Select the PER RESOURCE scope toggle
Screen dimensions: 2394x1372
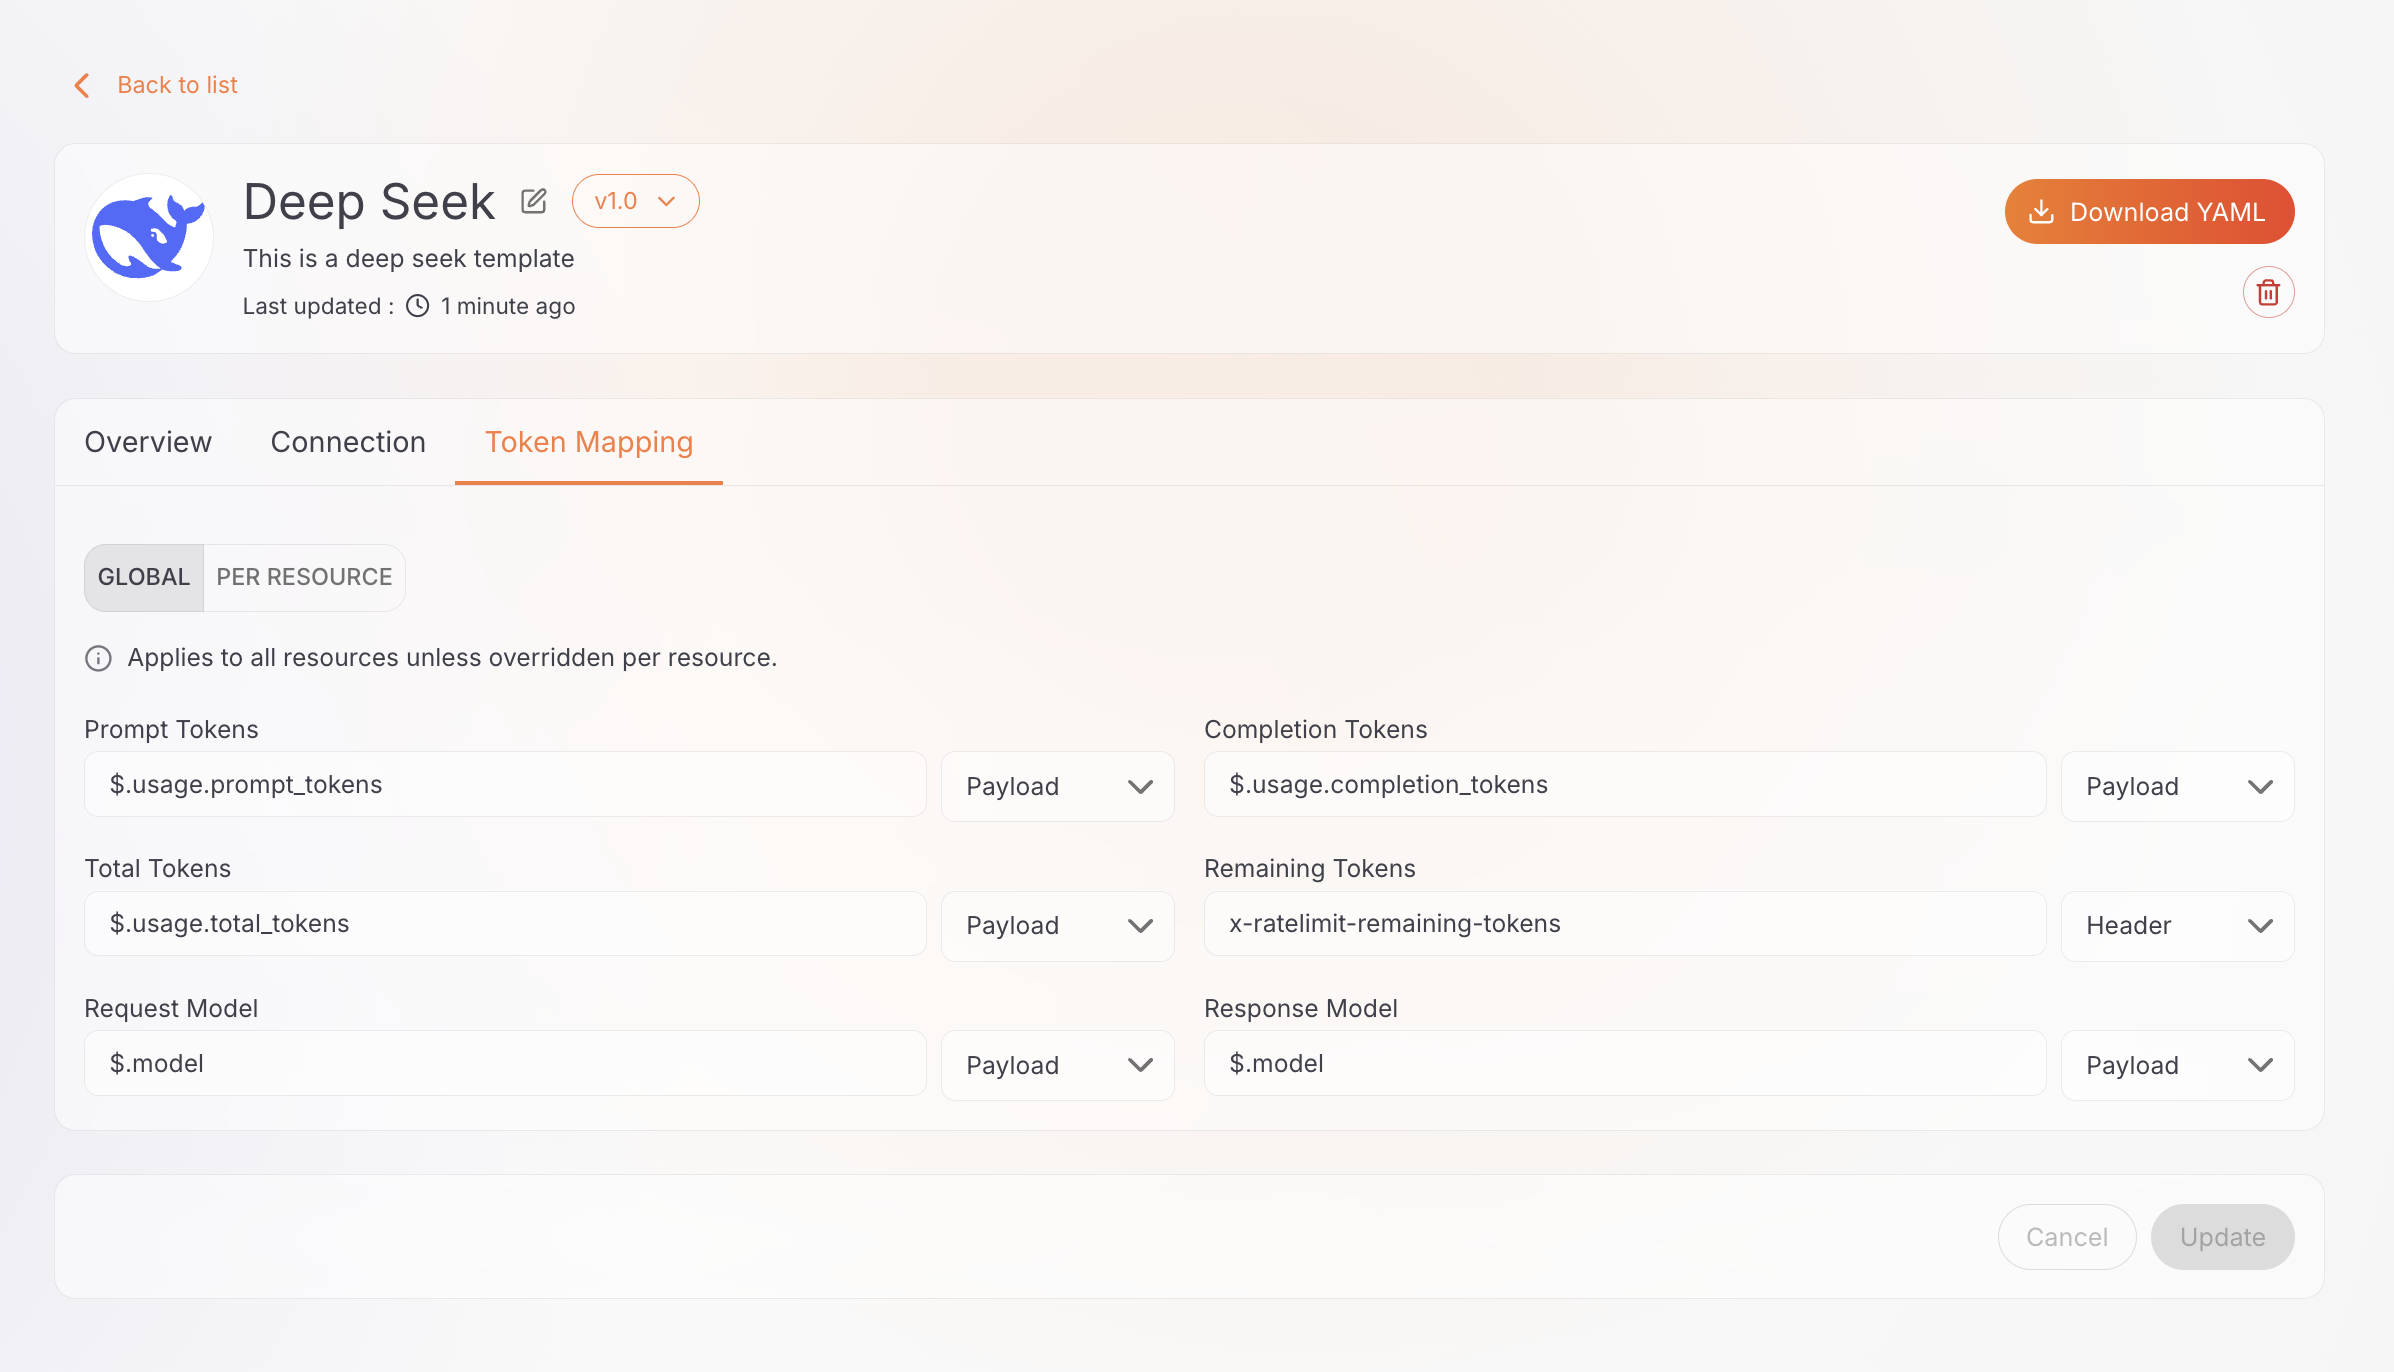click(304, 577)
